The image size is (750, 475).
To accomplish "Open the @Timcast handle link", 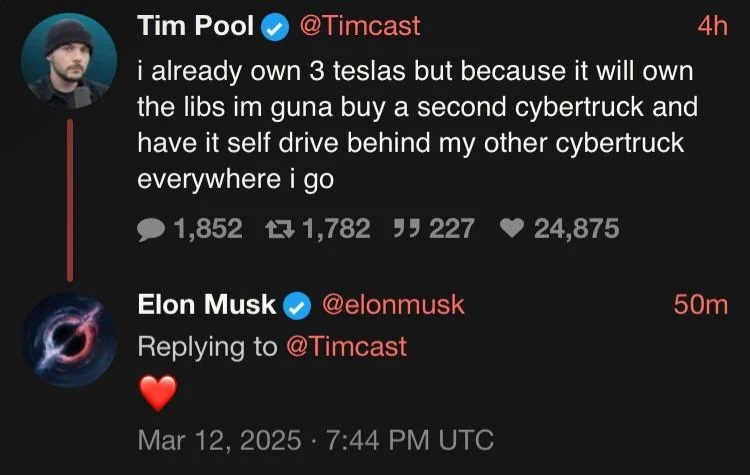I will pyautogui.click(x=360, y=27).
